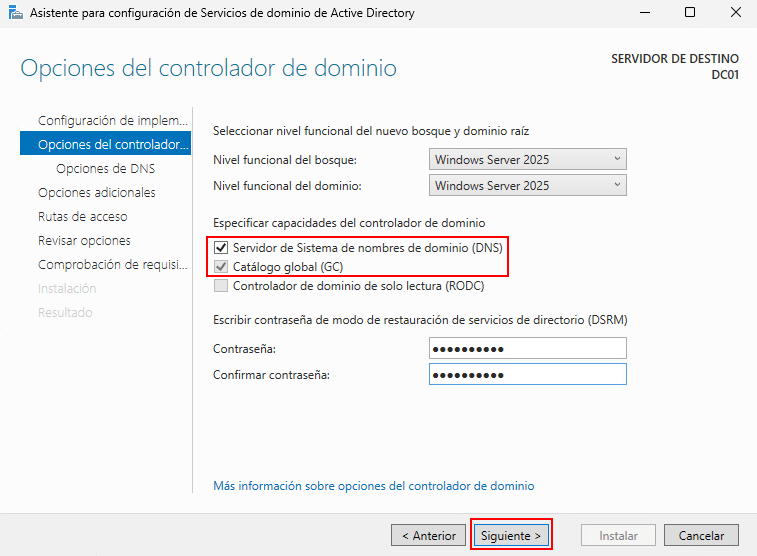The image size is (757, 556).
Task: Close the Active Directory wizard window
Action: (x=735, y=13)
